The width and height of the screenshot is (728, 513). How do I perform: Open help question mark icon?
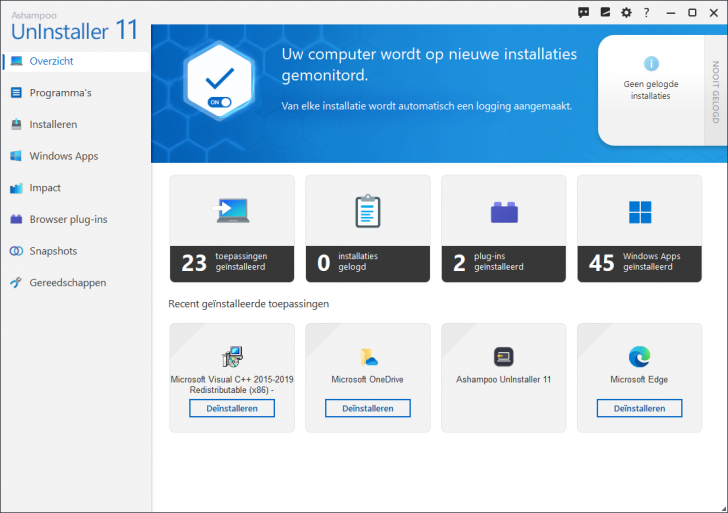coord(646,13)
